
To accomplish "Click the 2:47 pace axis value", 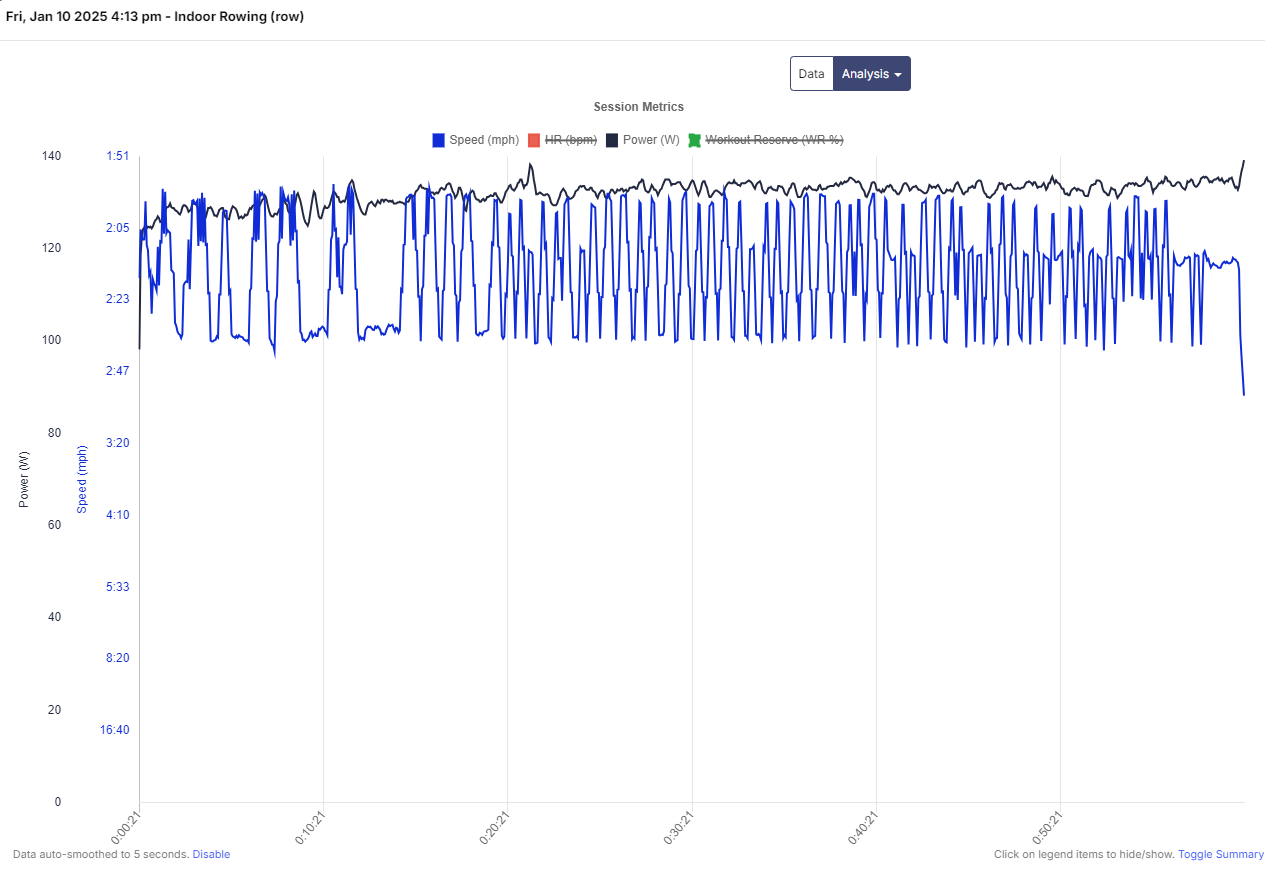I will (x=118, y=371).
